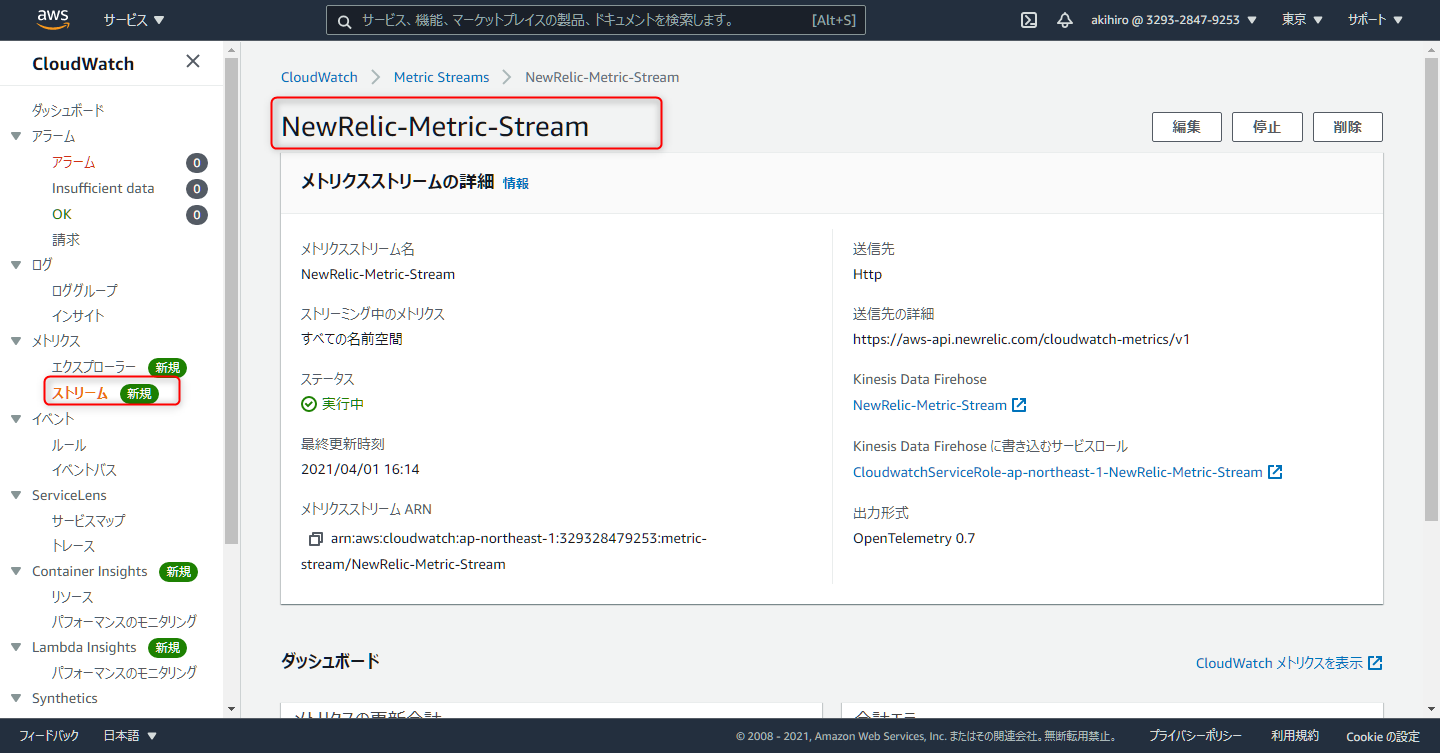Open プライバシーポリシー footer link

coord(1196,736)
